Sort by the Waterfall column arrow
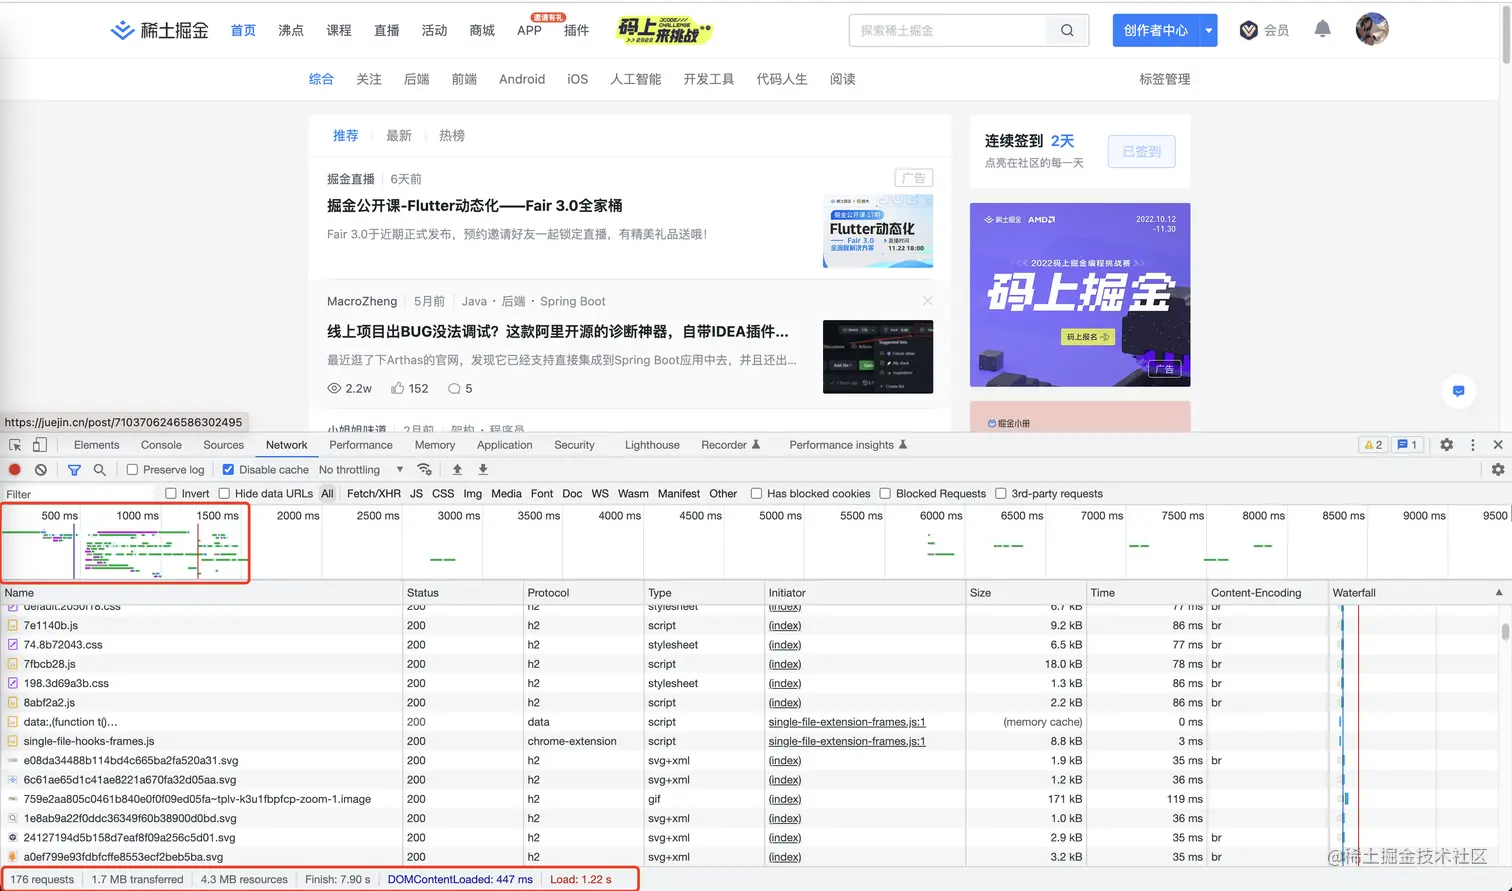 pyautogui.click(x=1498, y=593)
